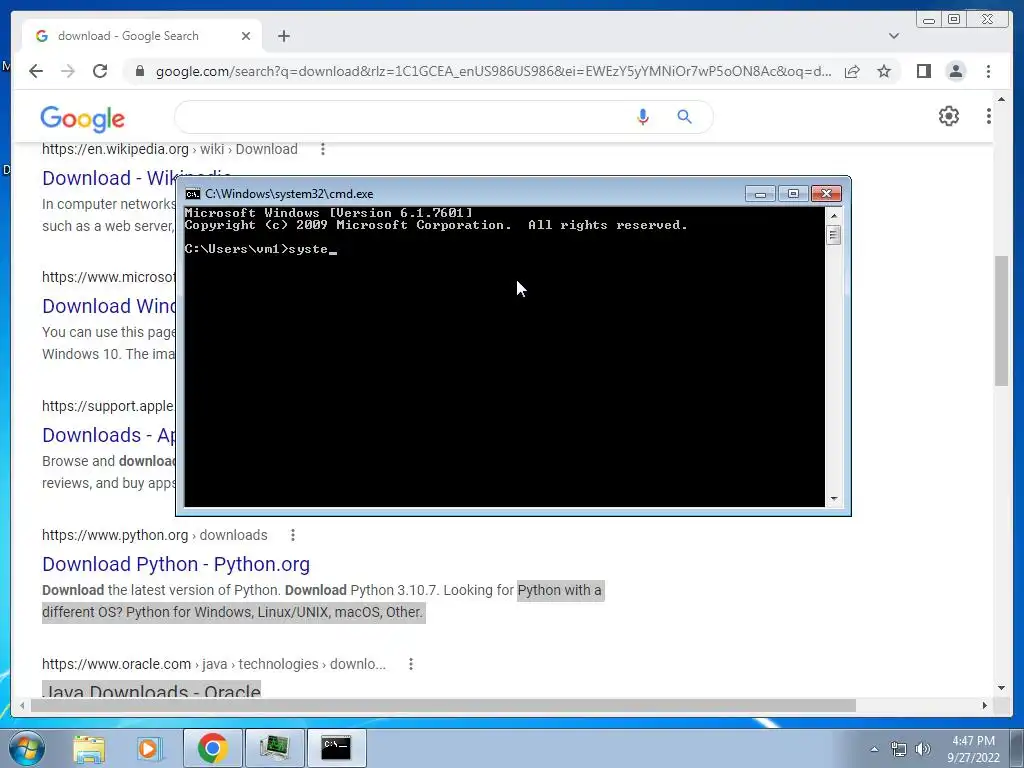The image size is (1024, 768).
Task: Click the page scrollbar down arrow
Action: (x=1002, y=688)
